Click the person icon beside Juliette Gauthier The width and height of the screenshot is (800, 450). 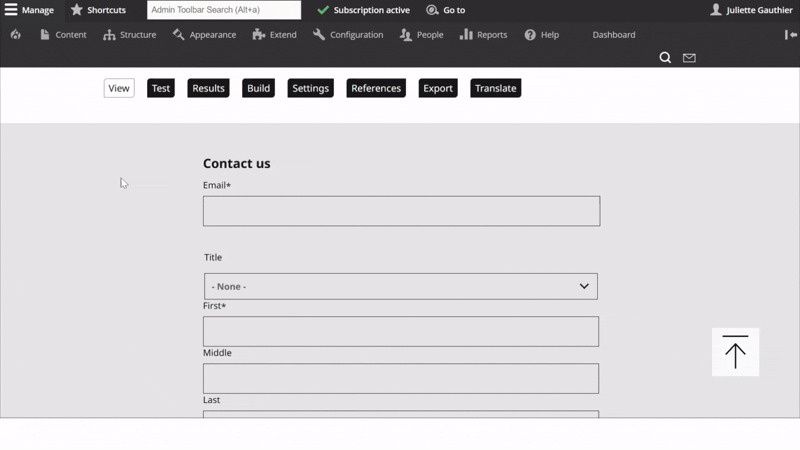[x=716, y=10]
